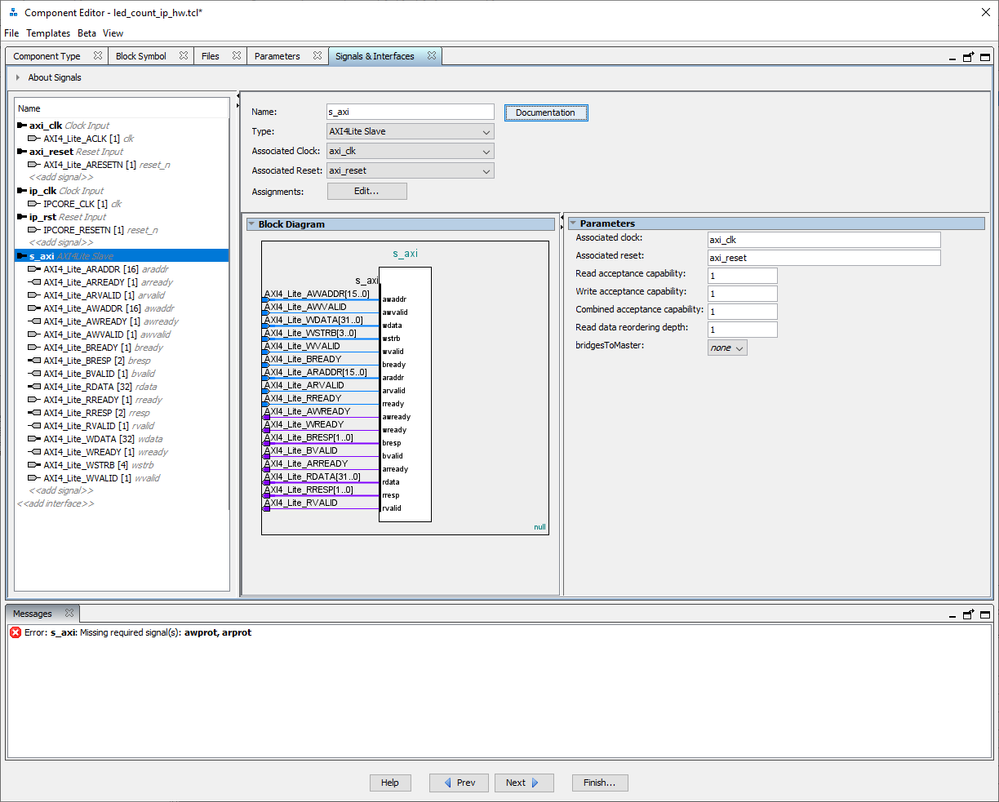Close the Messages panel tab
This screenshot has width=999, height=802.
(70, 614)
